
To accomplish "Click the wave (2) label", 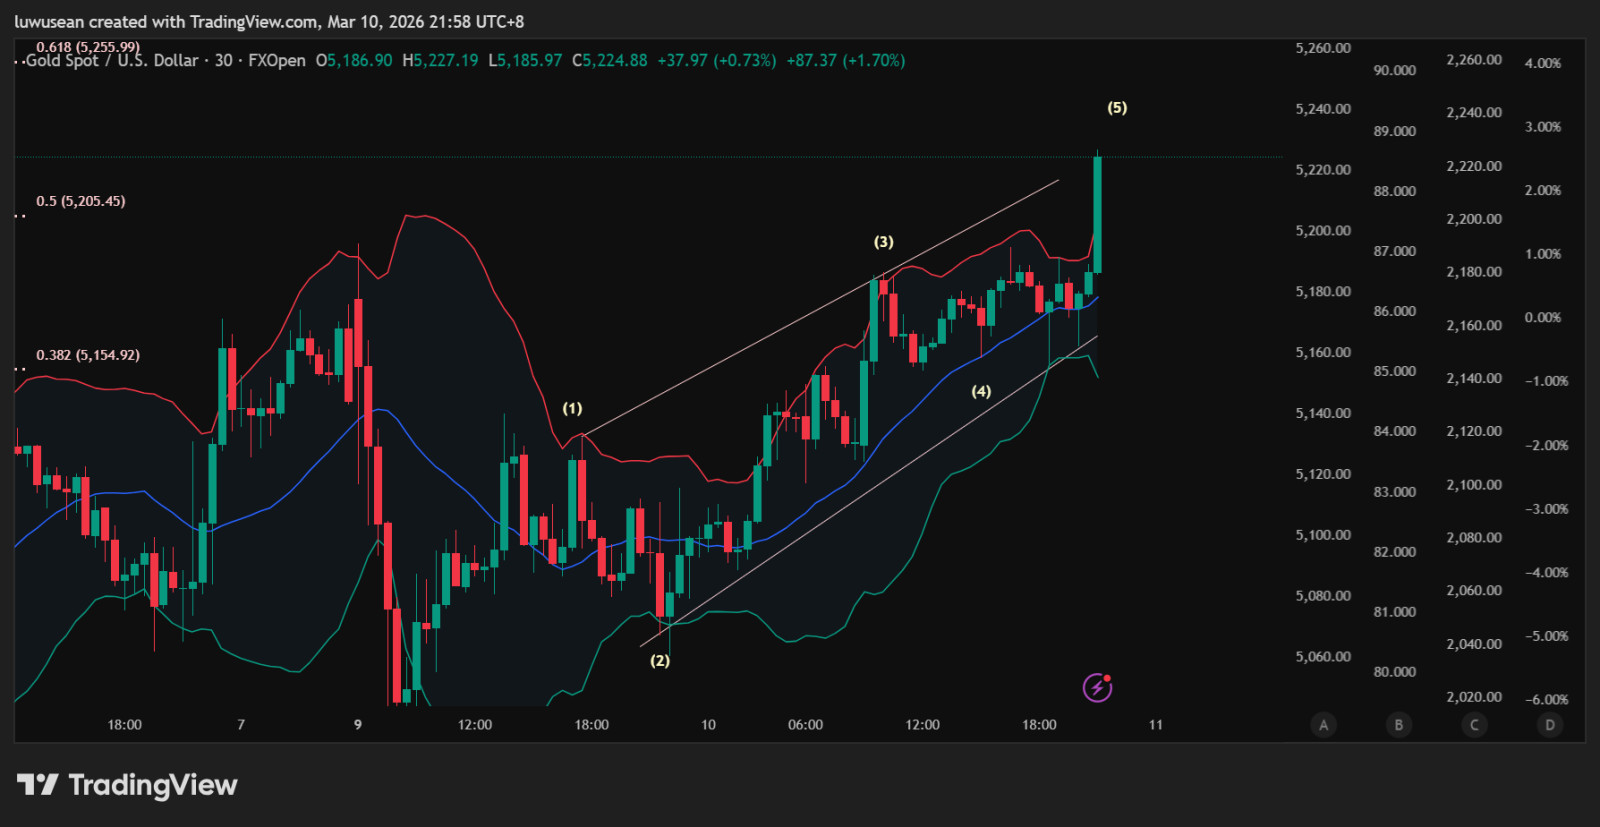I will pos(660,661).
